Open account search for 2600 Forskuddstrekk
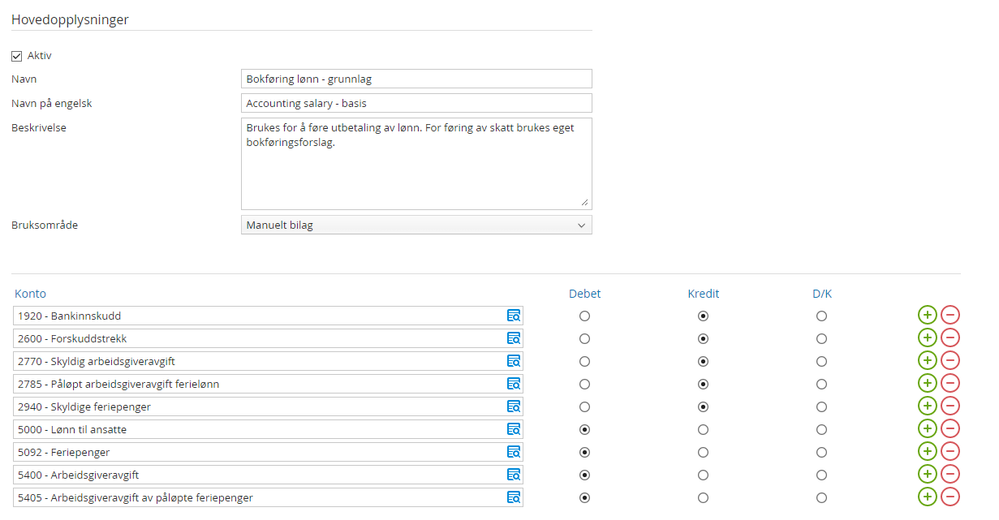This screenshot has height=520, width=999. [514, 339]
